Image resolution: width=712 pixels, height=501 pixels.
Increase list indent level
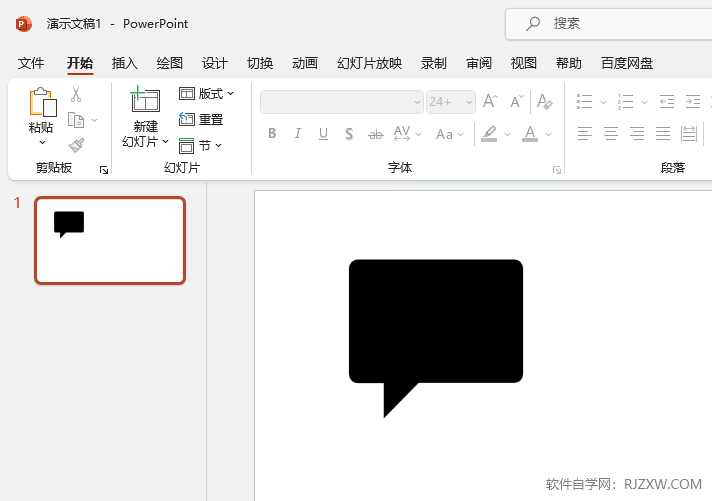[692, 101]
